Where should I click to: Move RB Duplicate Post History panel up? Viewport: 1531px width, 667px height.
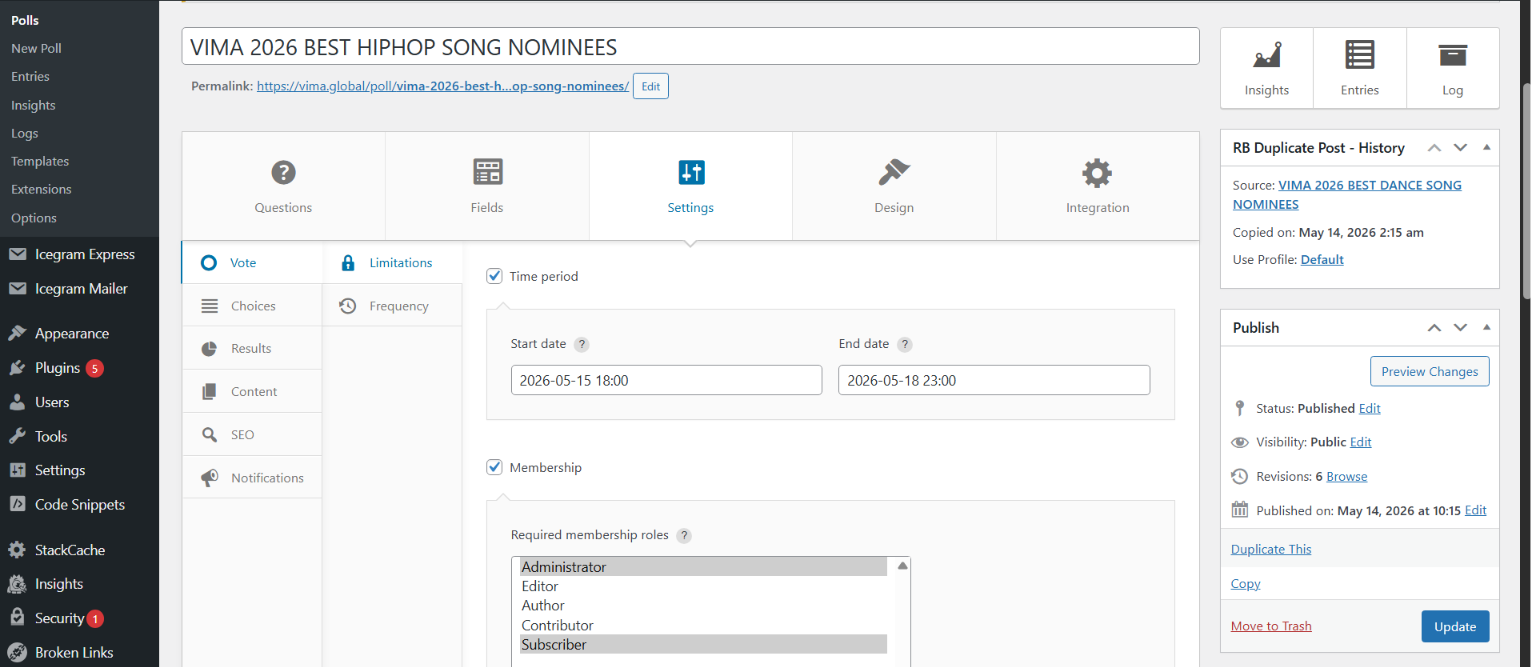[1434, 148]
